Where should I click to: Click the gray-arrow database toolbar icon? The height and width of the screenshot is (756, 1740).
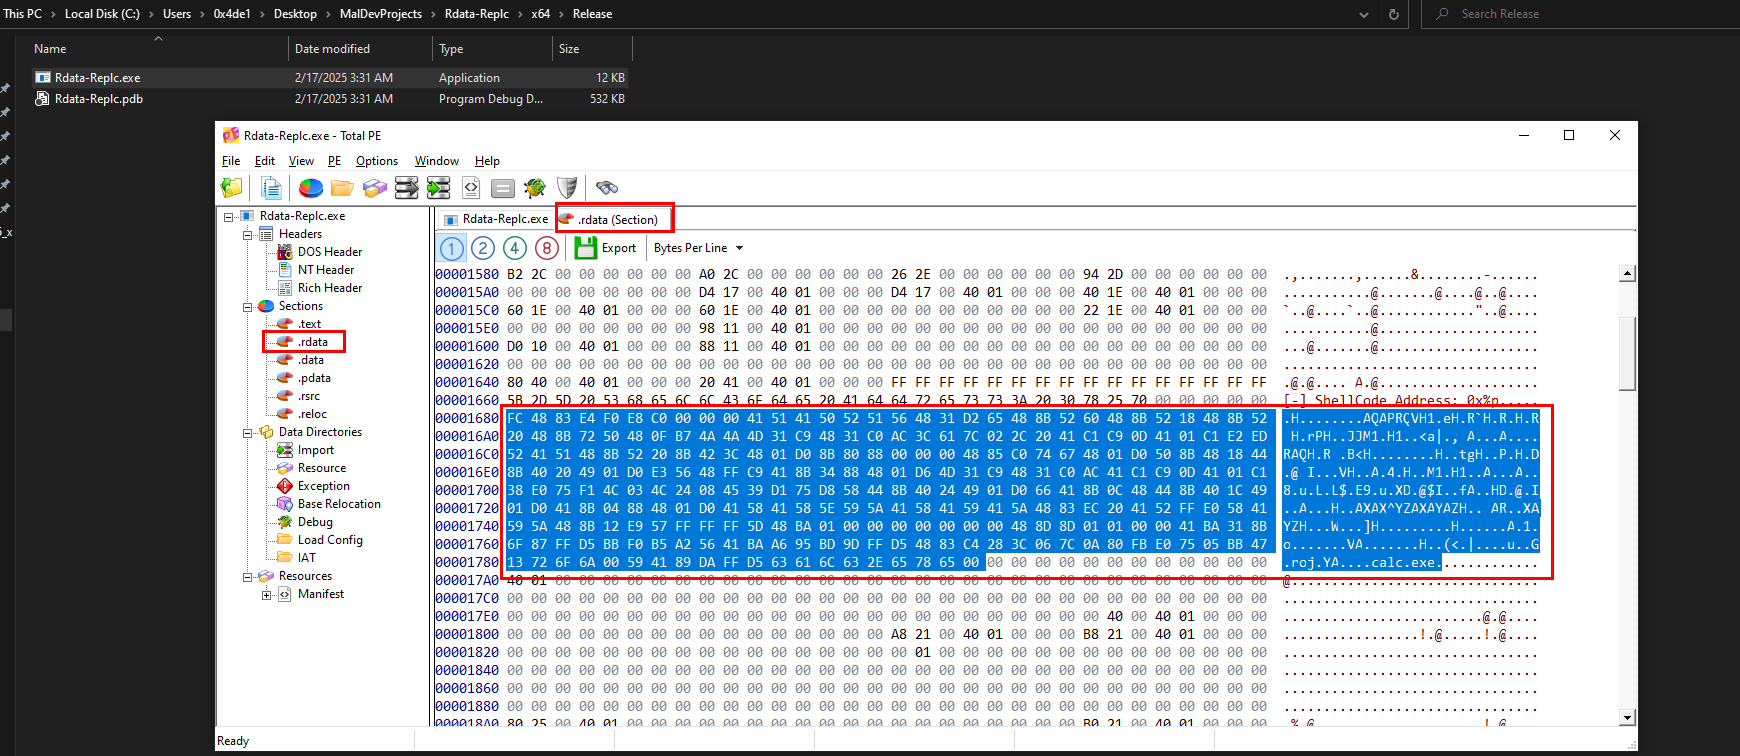[407, 187]
